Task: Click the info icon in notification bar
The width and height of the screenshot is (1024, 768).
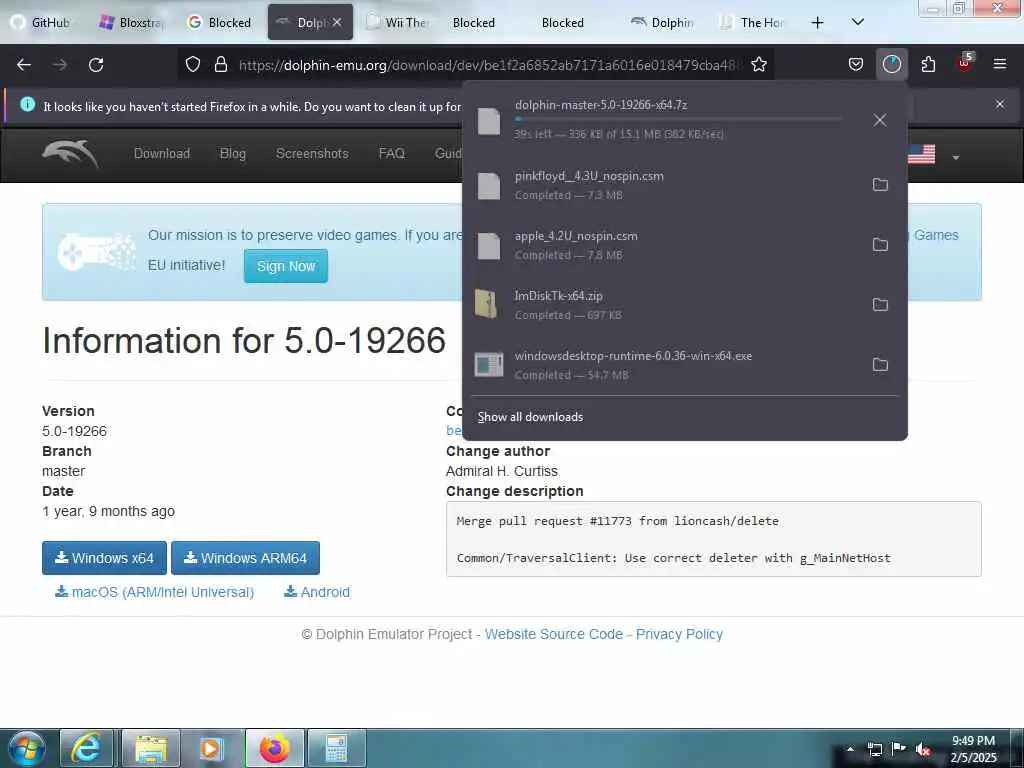Action: pos(27,104)
